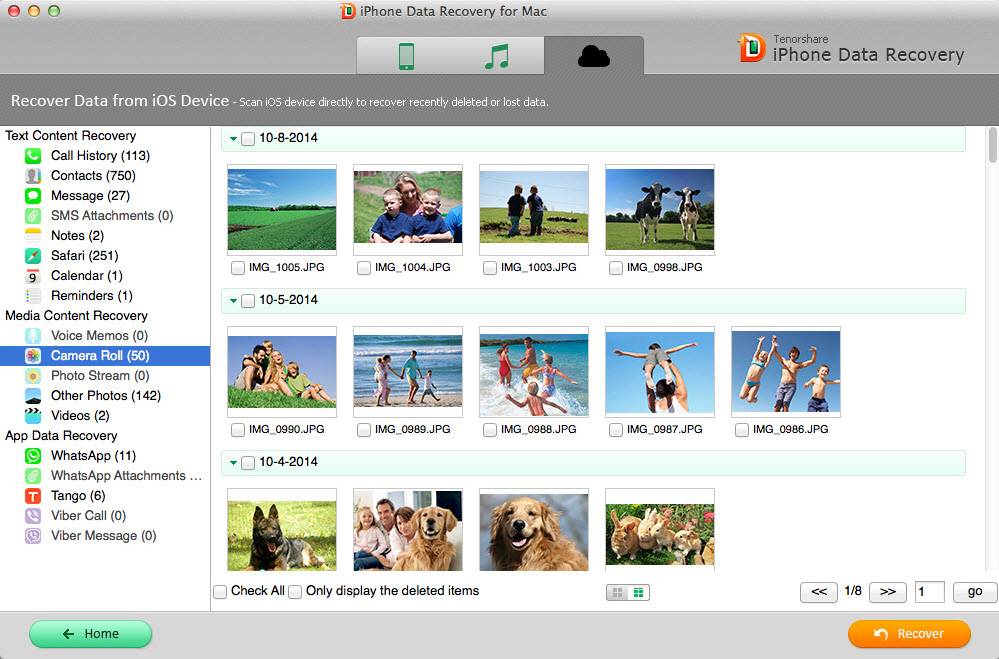Collapse the 10-4-2014 date section
The image size is (999, 659).
233,463
